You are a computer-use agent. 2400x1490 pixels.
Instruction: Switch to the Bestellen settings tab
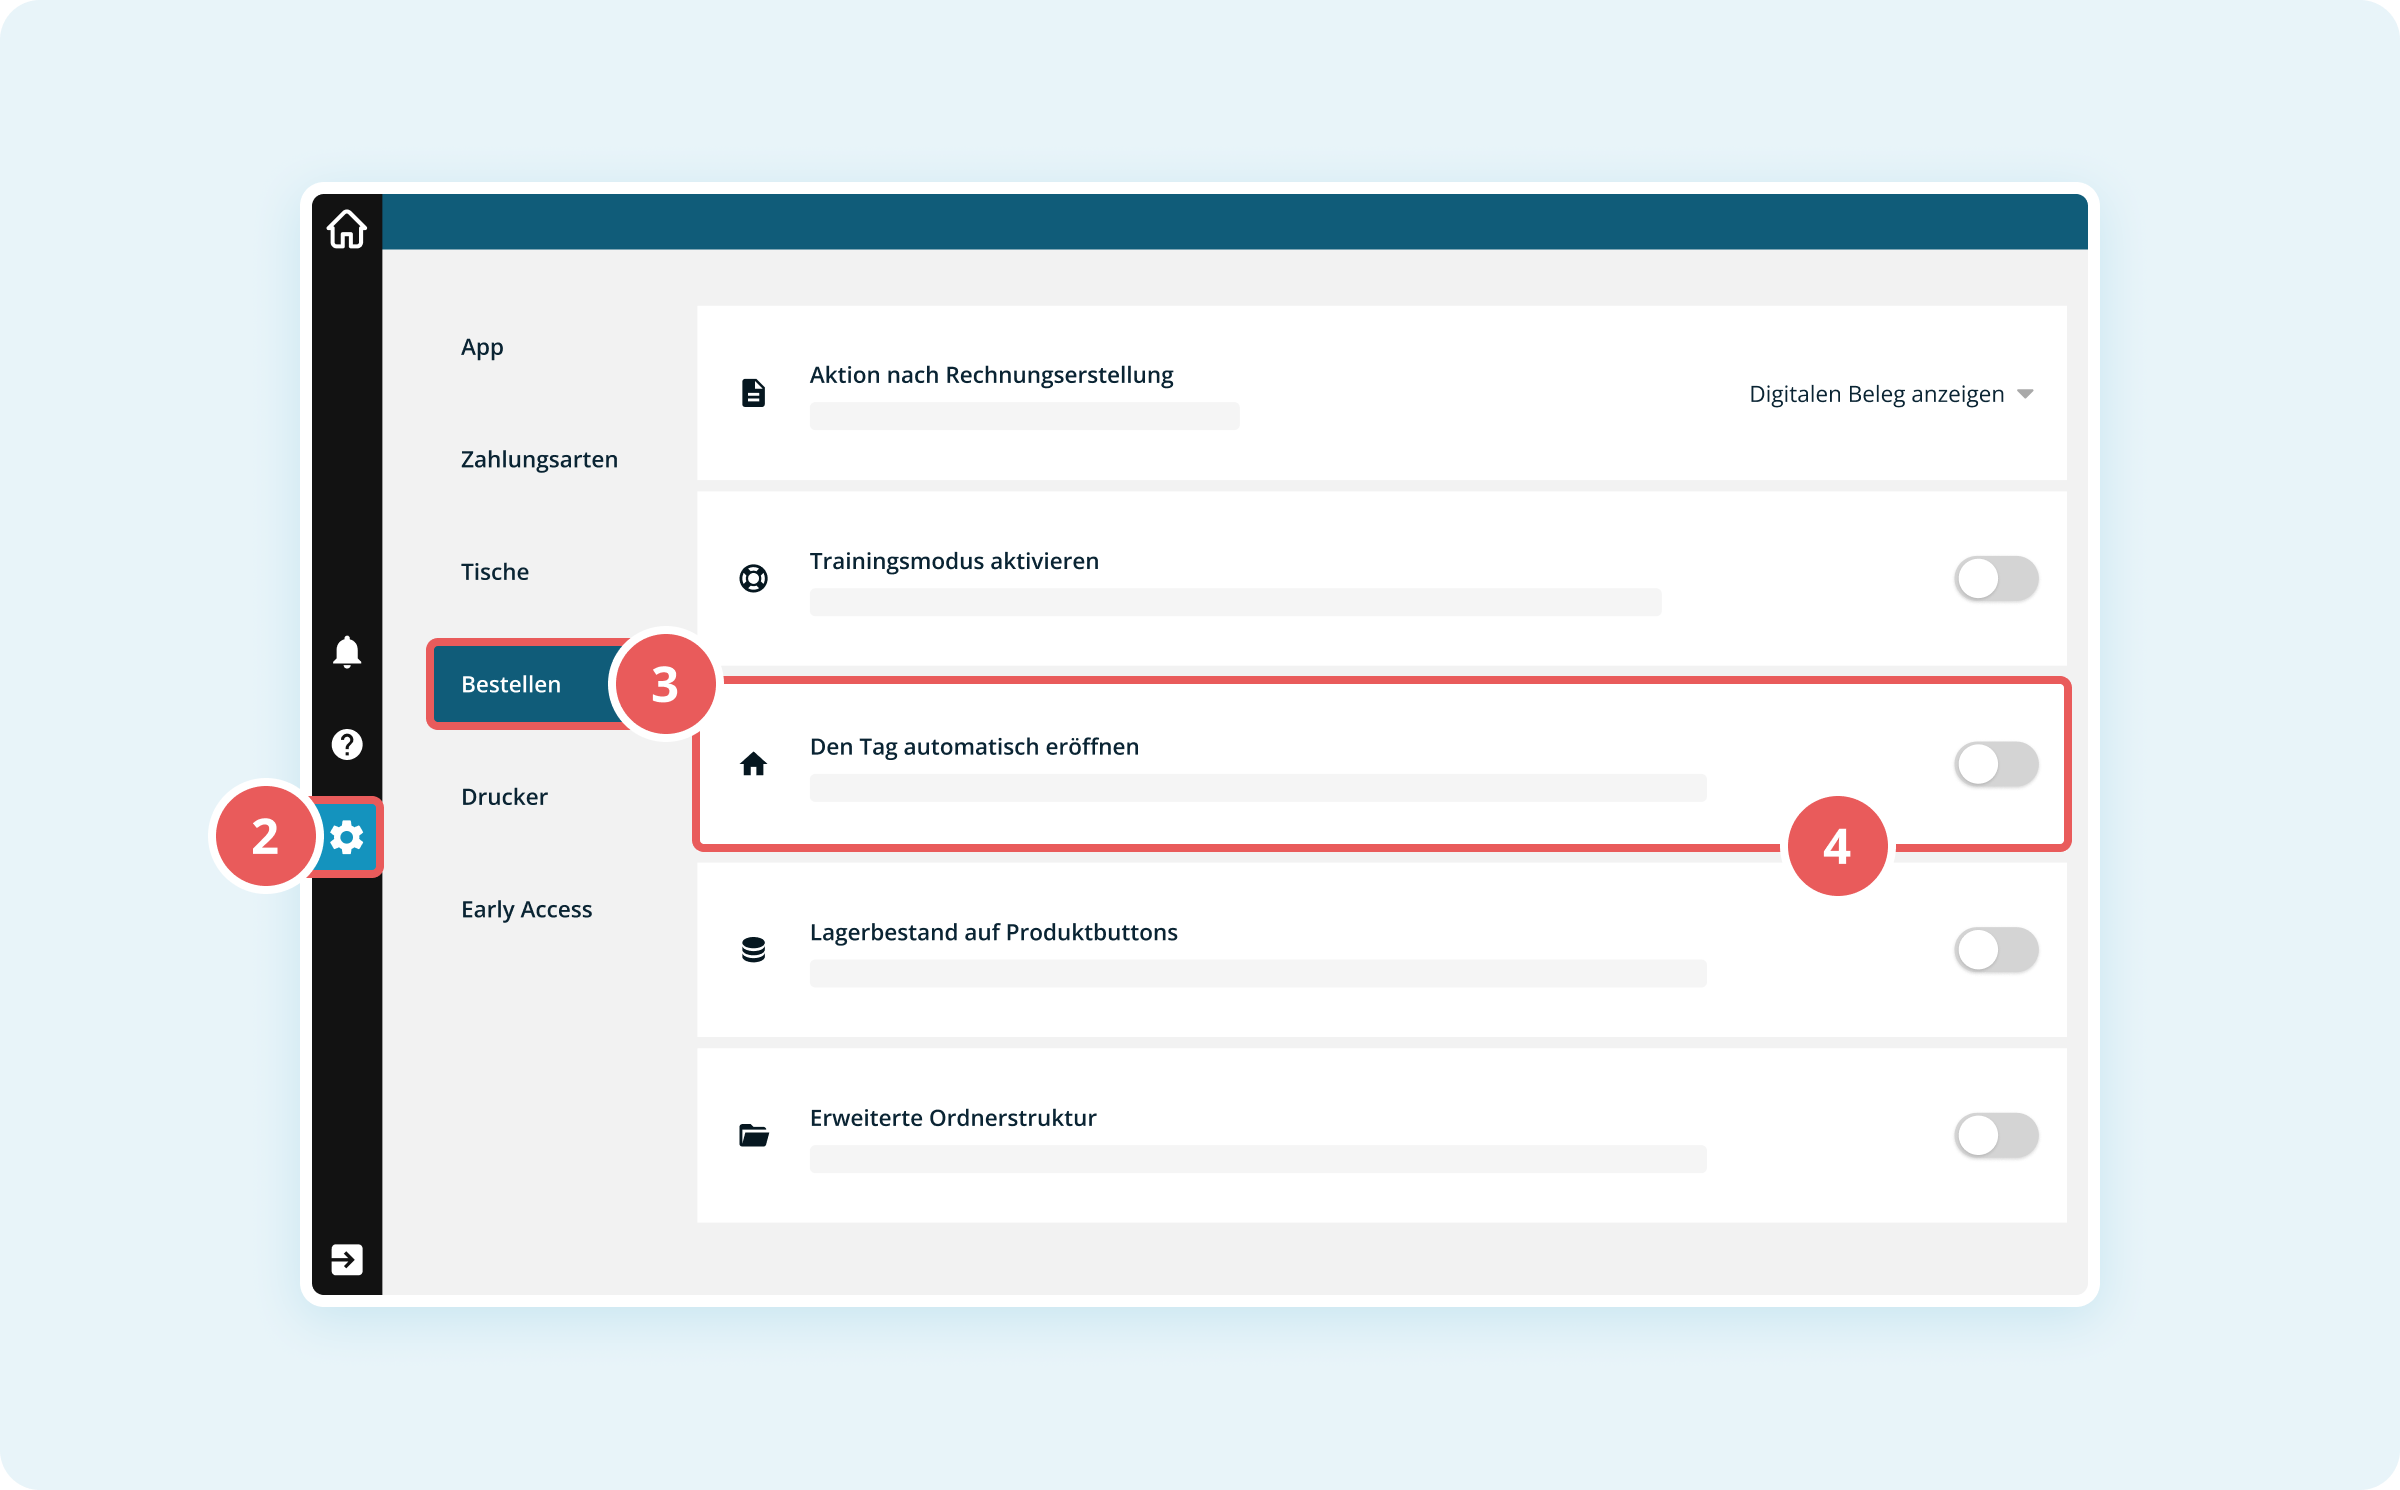pyautogui.click(x=511, y=684)
